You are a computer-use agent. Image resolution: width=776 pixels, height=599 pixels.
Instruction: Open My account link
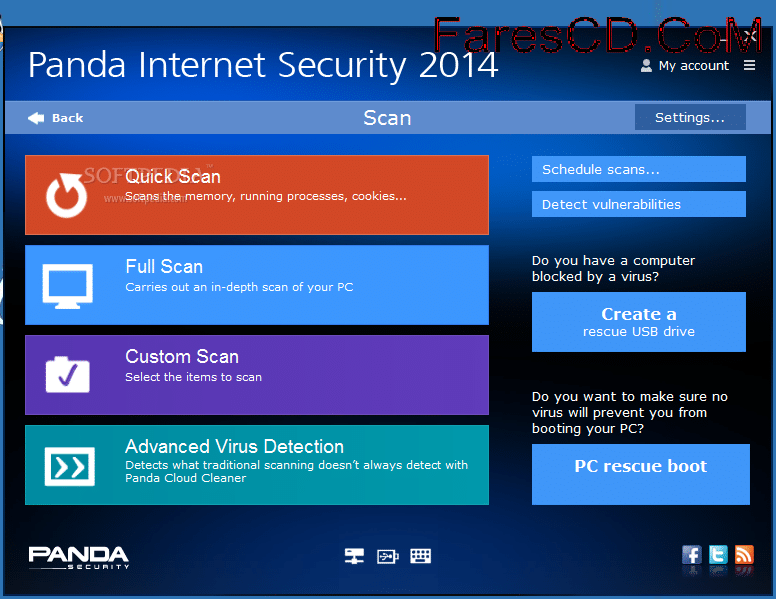pos(693,66)
